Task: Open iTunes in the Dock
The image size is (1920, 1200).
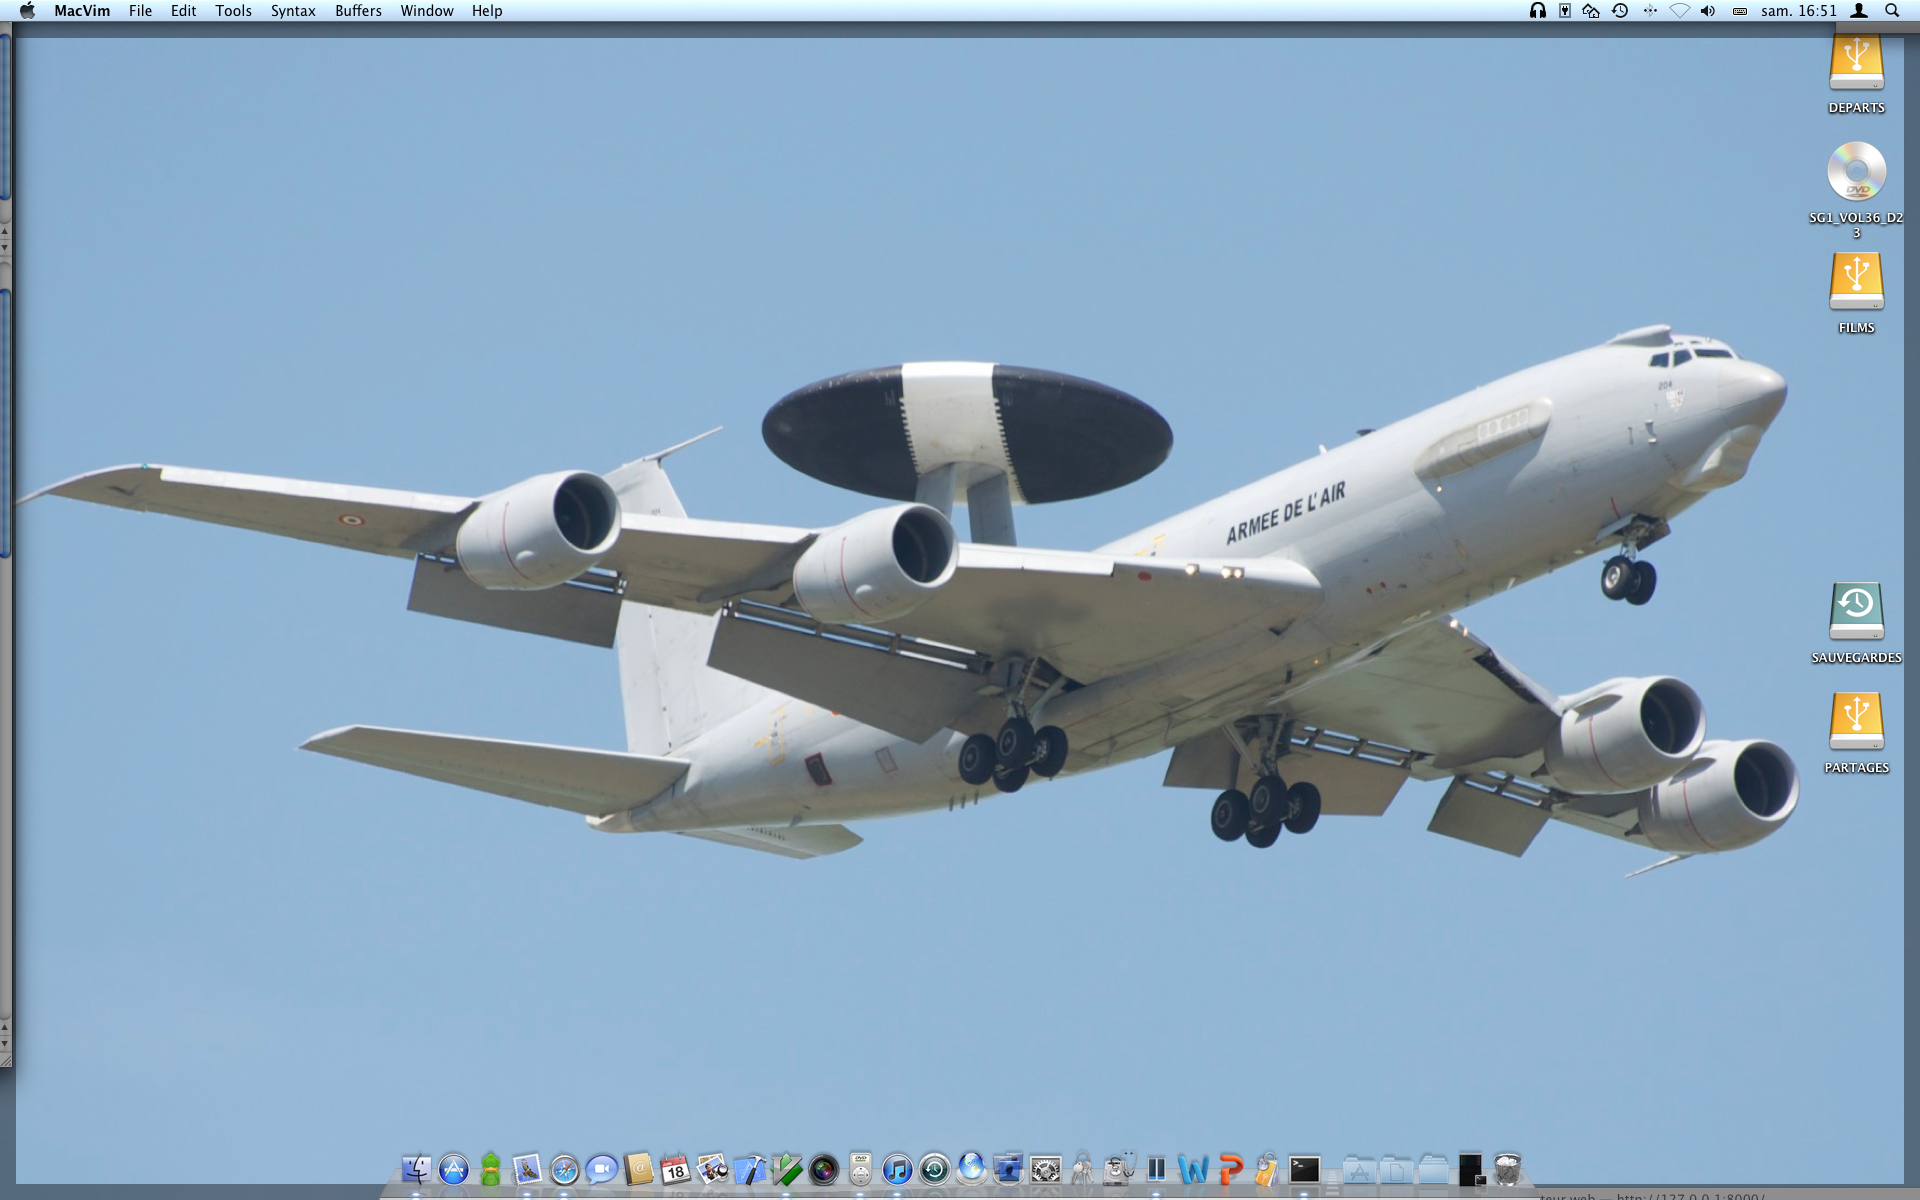Action: 897,1169
